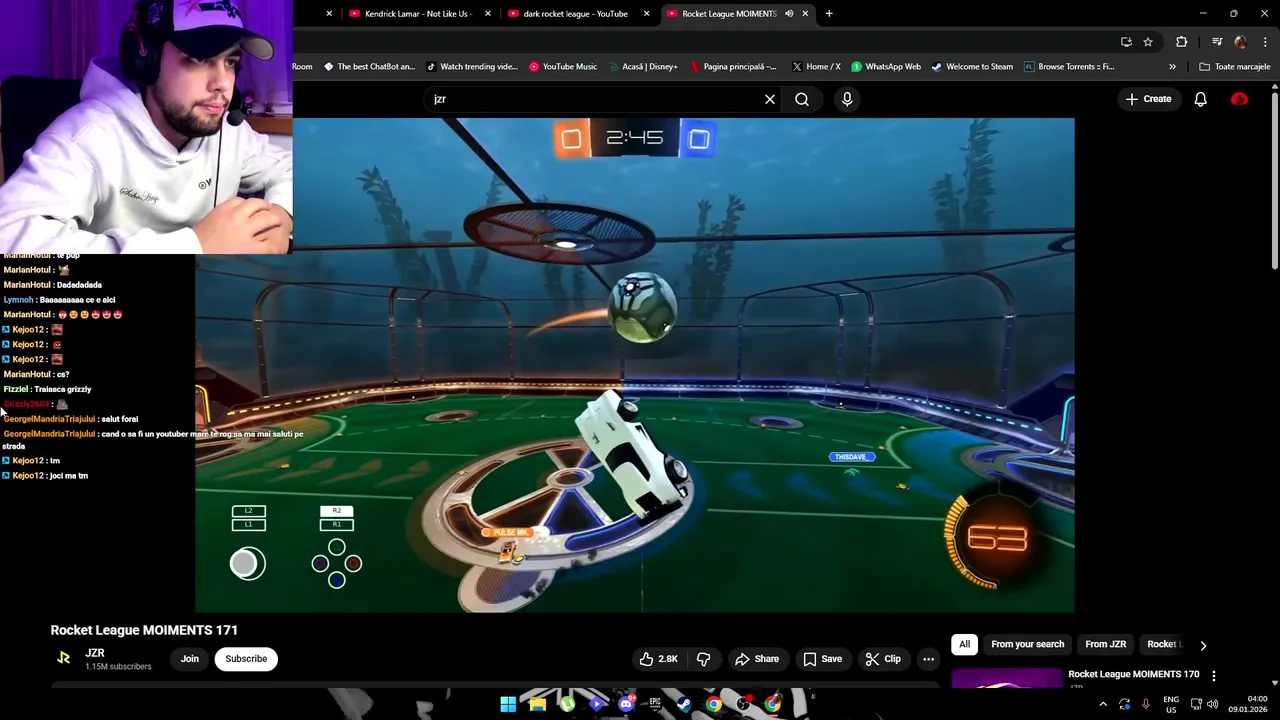
Task: Open Welcome to Steam bookmark
Action: (x=972, y=67)
